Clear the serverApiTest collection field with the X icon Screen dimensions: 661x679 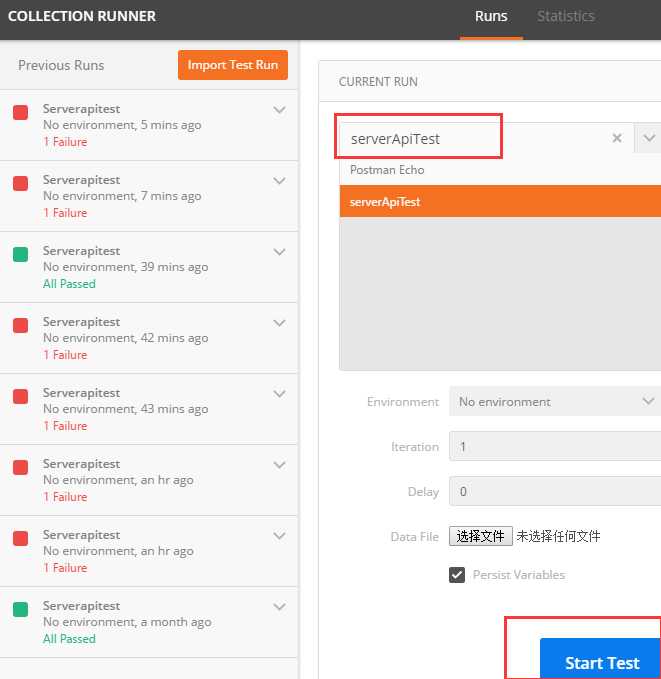tap(617, 138)
